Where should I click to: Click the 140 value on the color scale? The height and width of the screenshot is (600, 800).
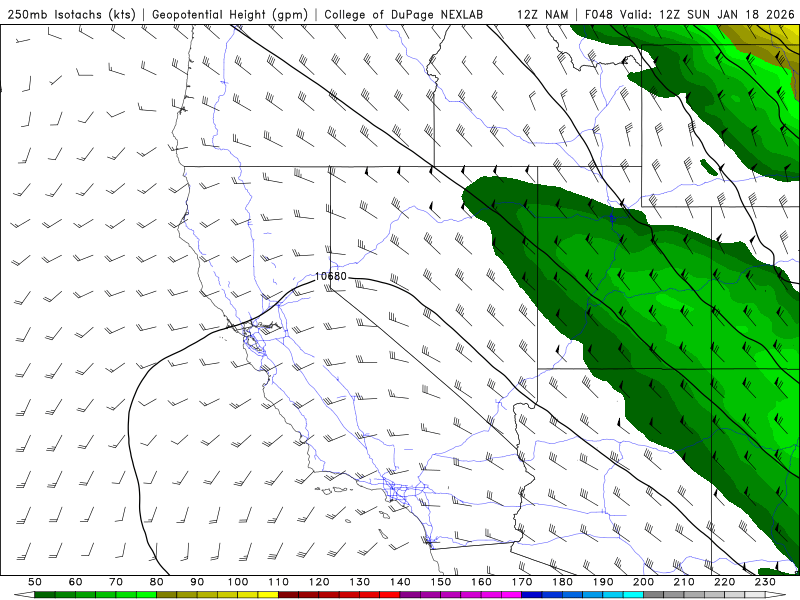[x=400, y=582]
